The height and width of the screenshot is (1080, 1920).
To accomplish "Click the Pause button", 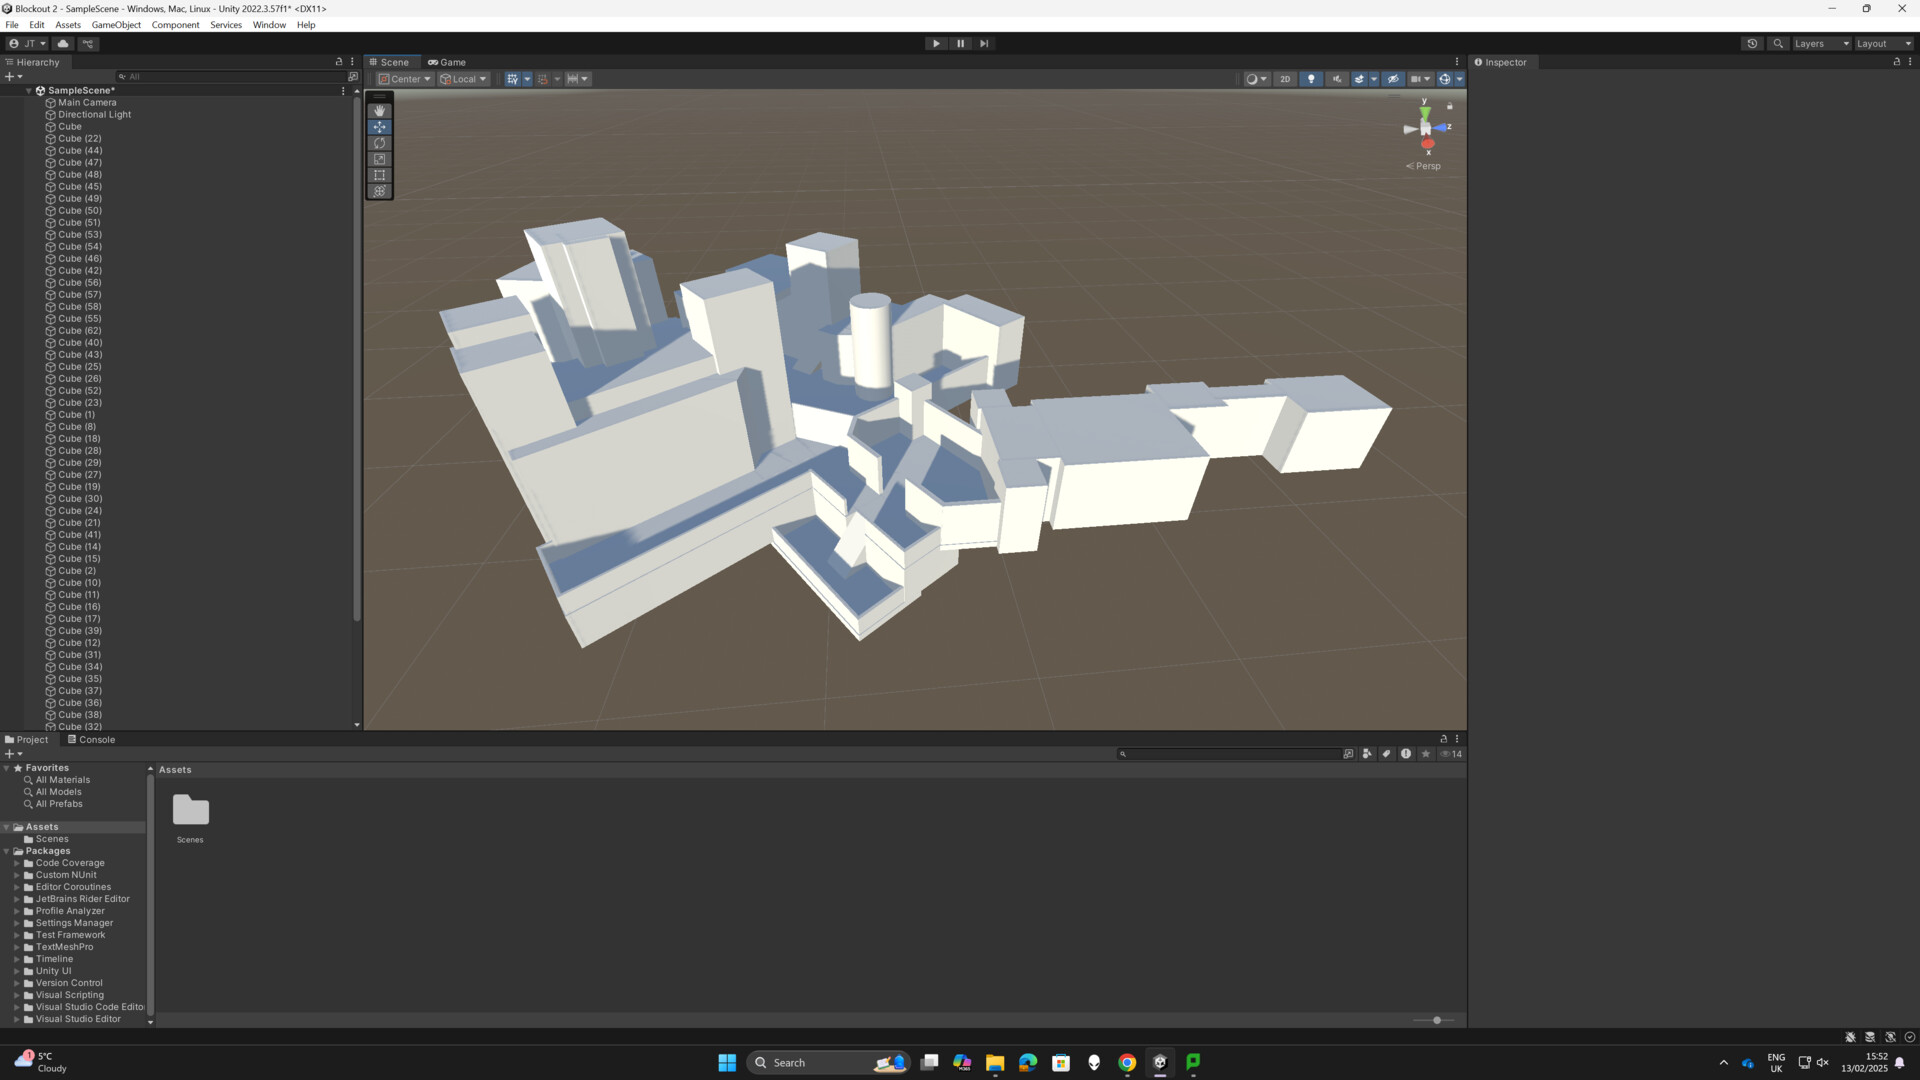I will tap(960, 43).
